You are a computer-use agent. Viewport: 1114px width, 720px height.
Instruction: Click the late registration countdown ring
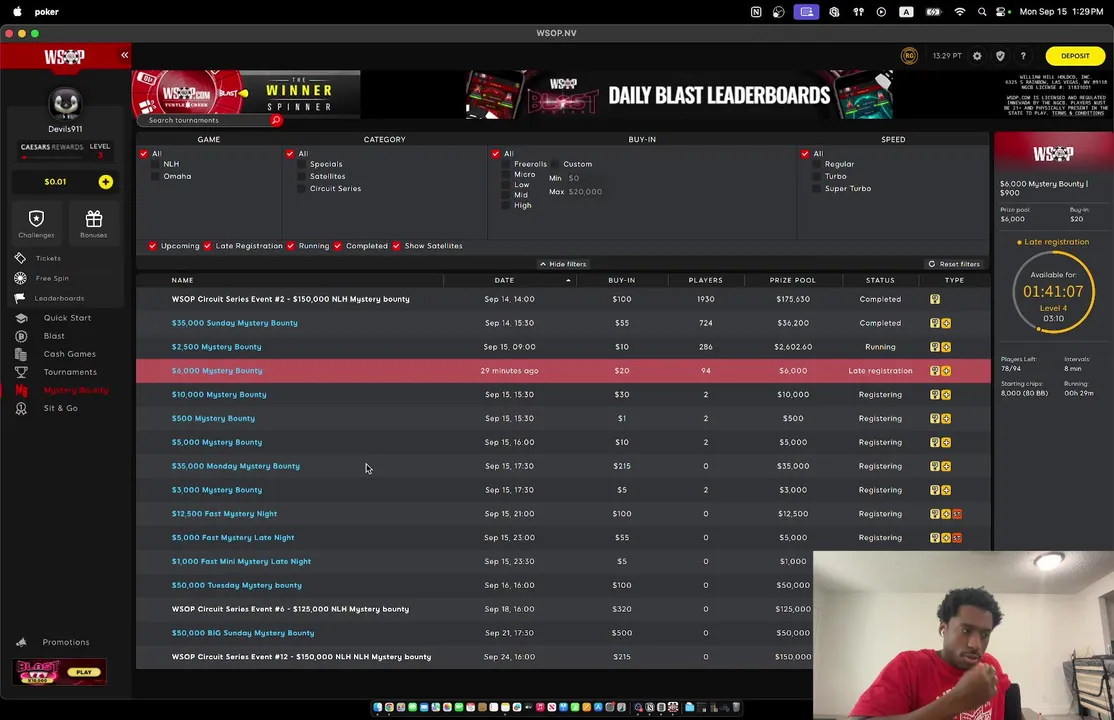[1053, 292]
